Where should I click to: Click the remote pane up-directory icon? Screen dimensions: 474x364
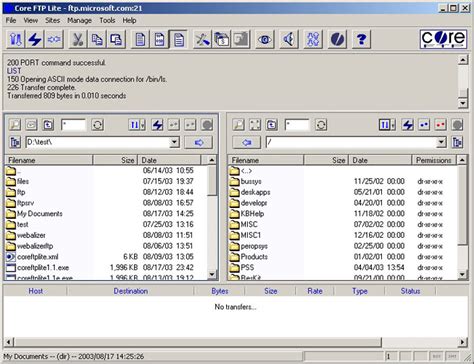(x=272, y=125)
